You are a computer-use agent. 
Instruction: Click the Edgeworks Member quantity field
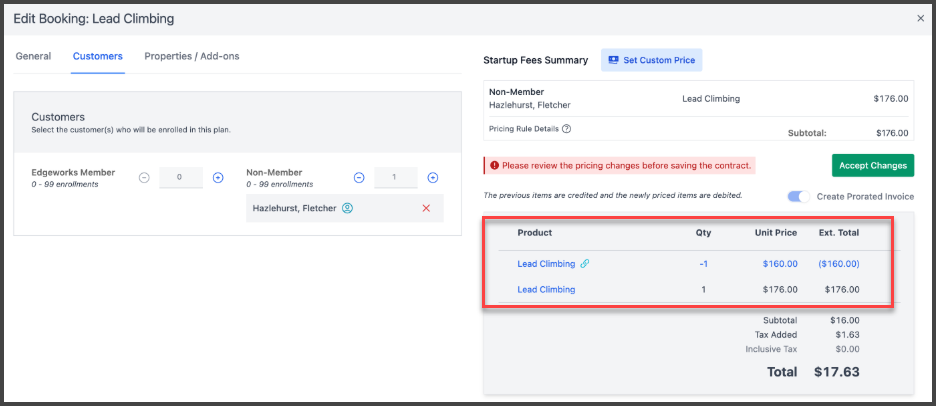(181, 178)
